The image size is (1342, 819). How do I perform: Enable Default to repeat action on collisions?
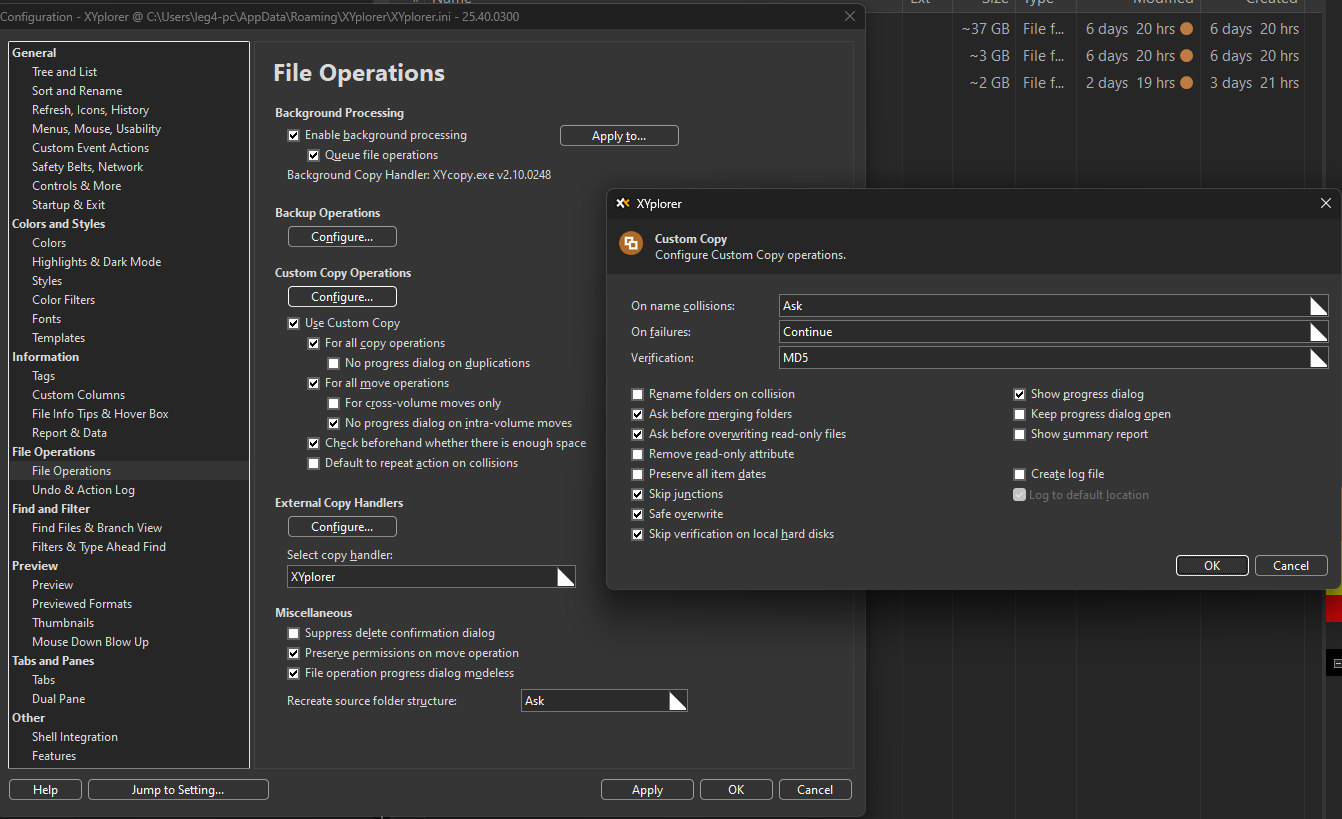[313, 463]
